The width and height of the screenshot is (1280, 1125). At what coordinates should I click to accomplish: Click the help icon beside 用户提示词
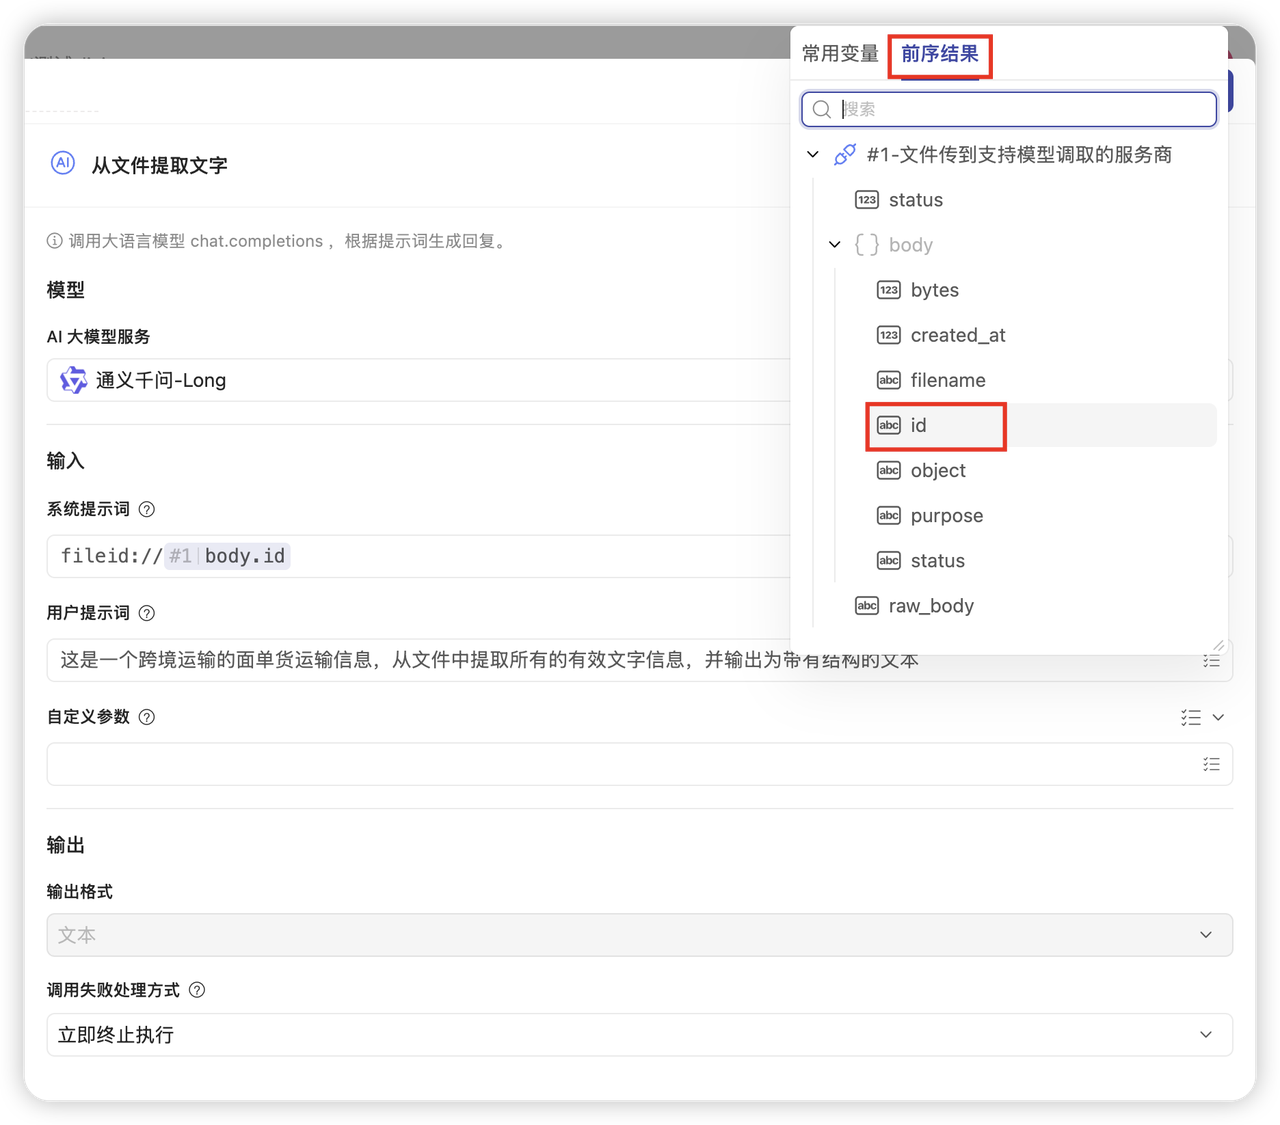pos(146,613)
